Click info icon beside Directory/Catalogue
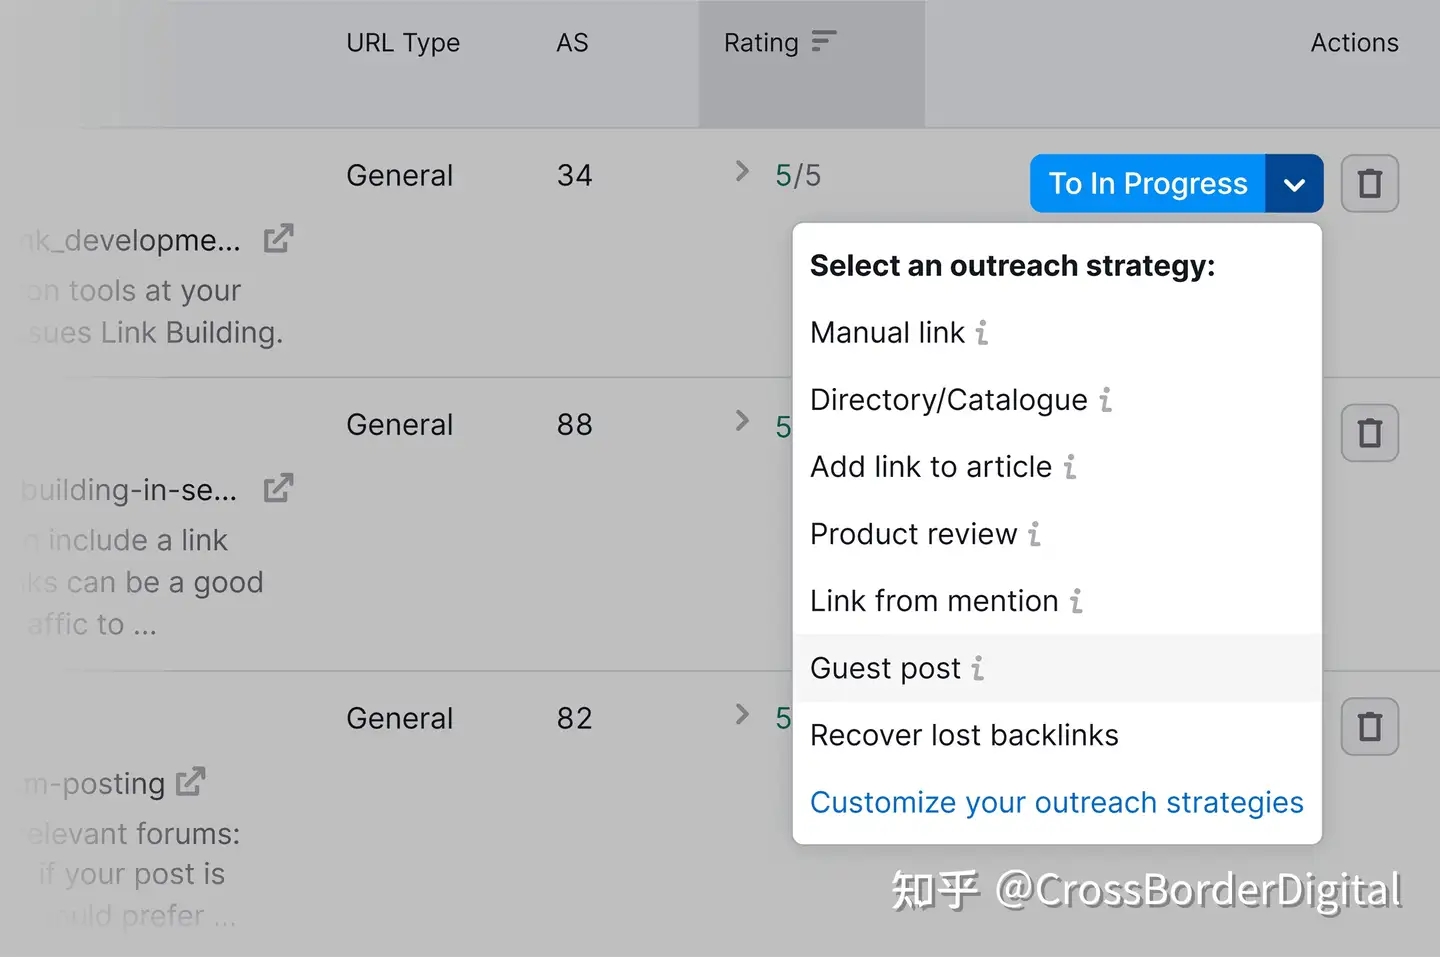1440x957 pixels. point(1105,400)
